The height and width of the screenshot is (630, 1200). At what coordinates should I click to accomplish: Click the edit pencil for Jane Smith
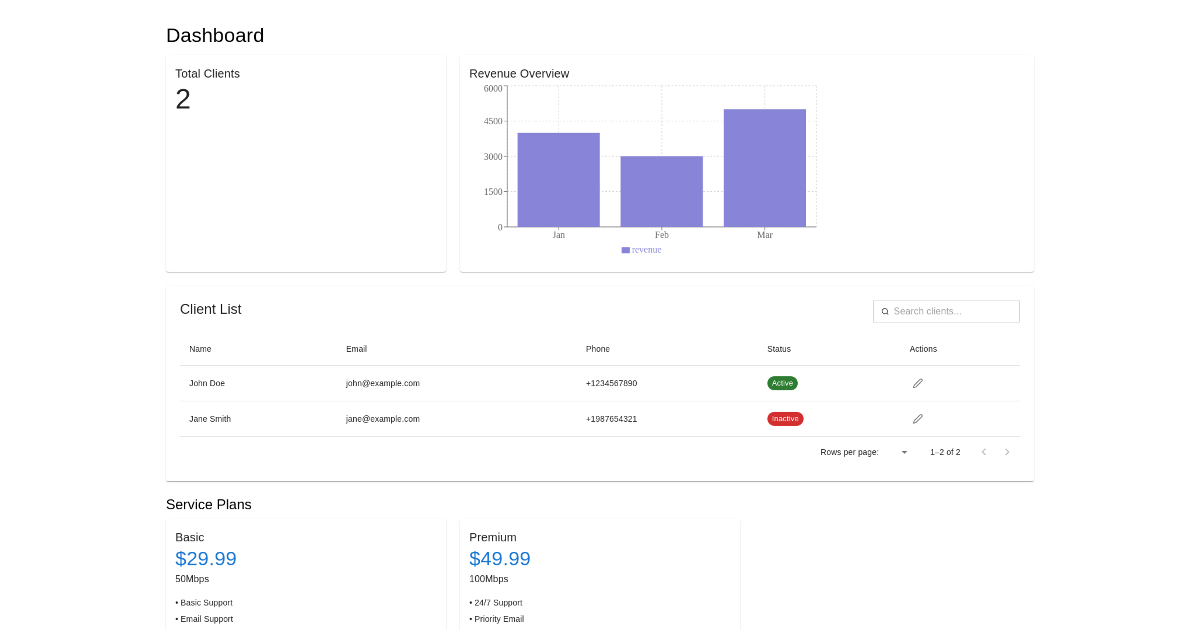tap(917, 419)
